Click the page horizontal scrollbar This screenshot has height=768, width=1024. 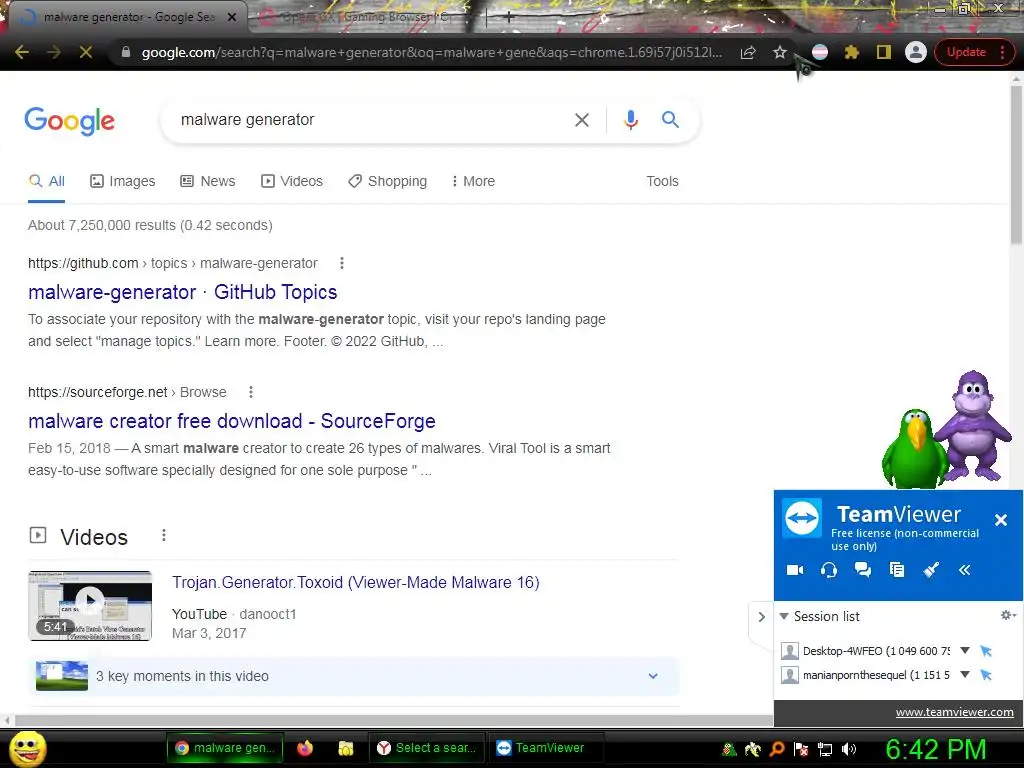pyautogui.click(x=392, y=721)
